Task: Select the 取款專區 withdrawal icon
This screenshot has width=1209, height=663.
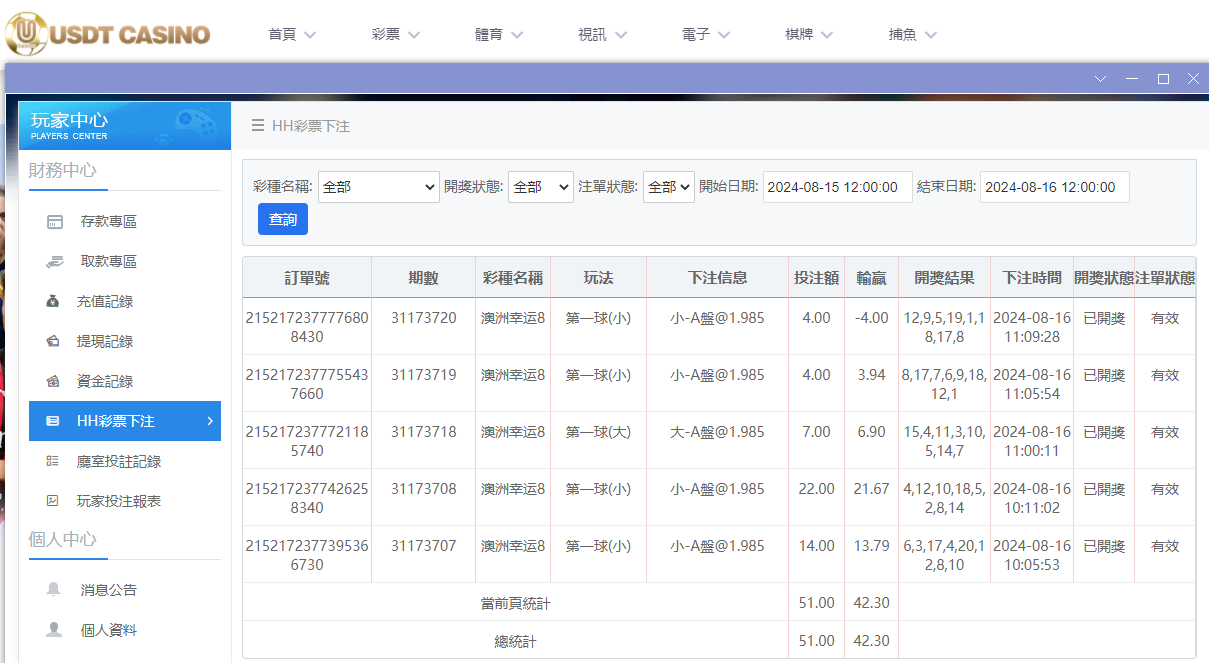Action: [54, 261]
